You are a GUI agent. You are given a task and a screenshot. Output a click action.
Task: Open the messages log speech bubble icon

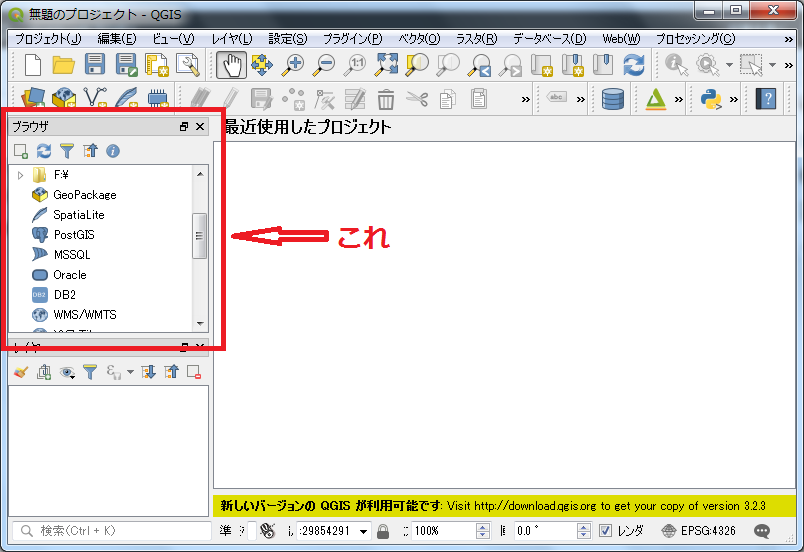pos(762,531)
